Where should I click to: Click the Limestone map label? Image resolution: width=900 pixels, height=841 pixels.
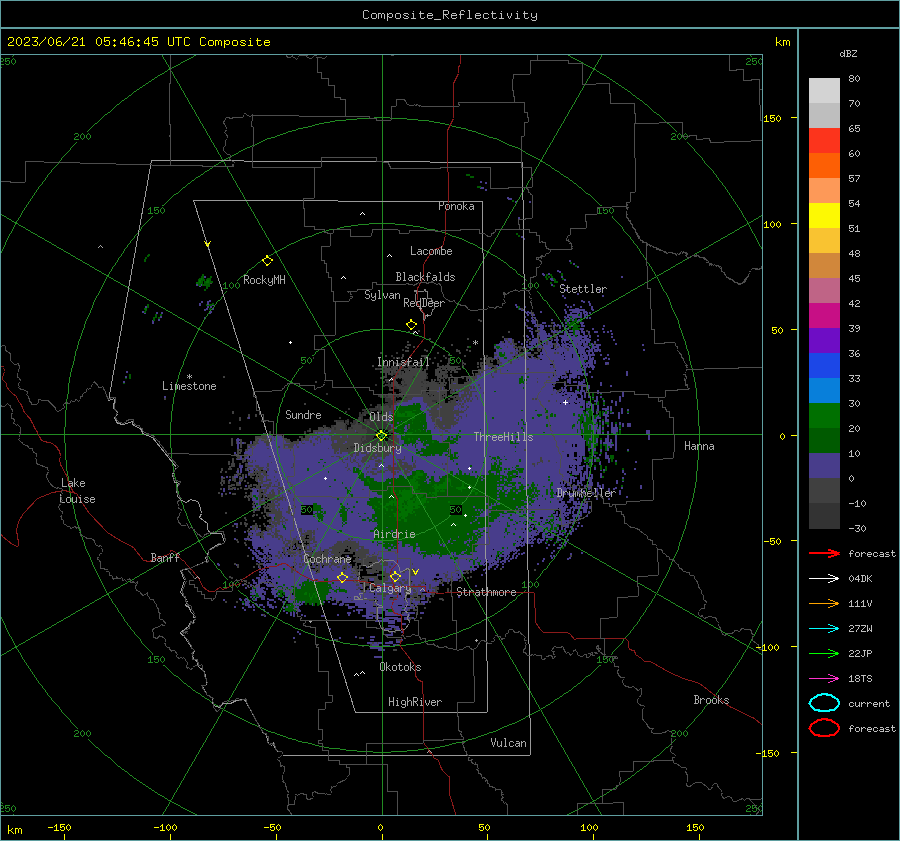tap(189, 386)
